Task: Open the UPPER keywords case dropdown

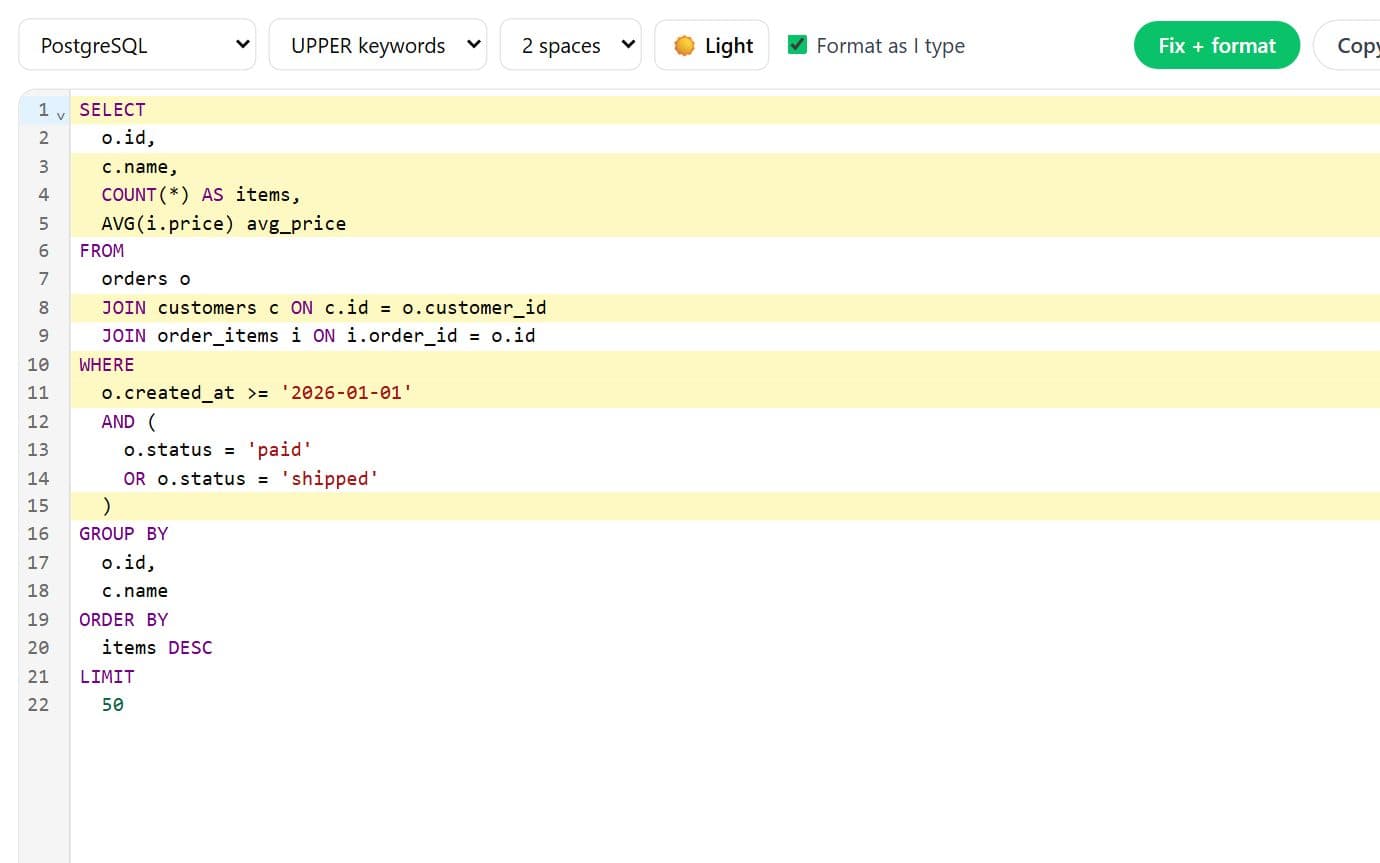Action: pyautogui.click(x=377, y=45)
